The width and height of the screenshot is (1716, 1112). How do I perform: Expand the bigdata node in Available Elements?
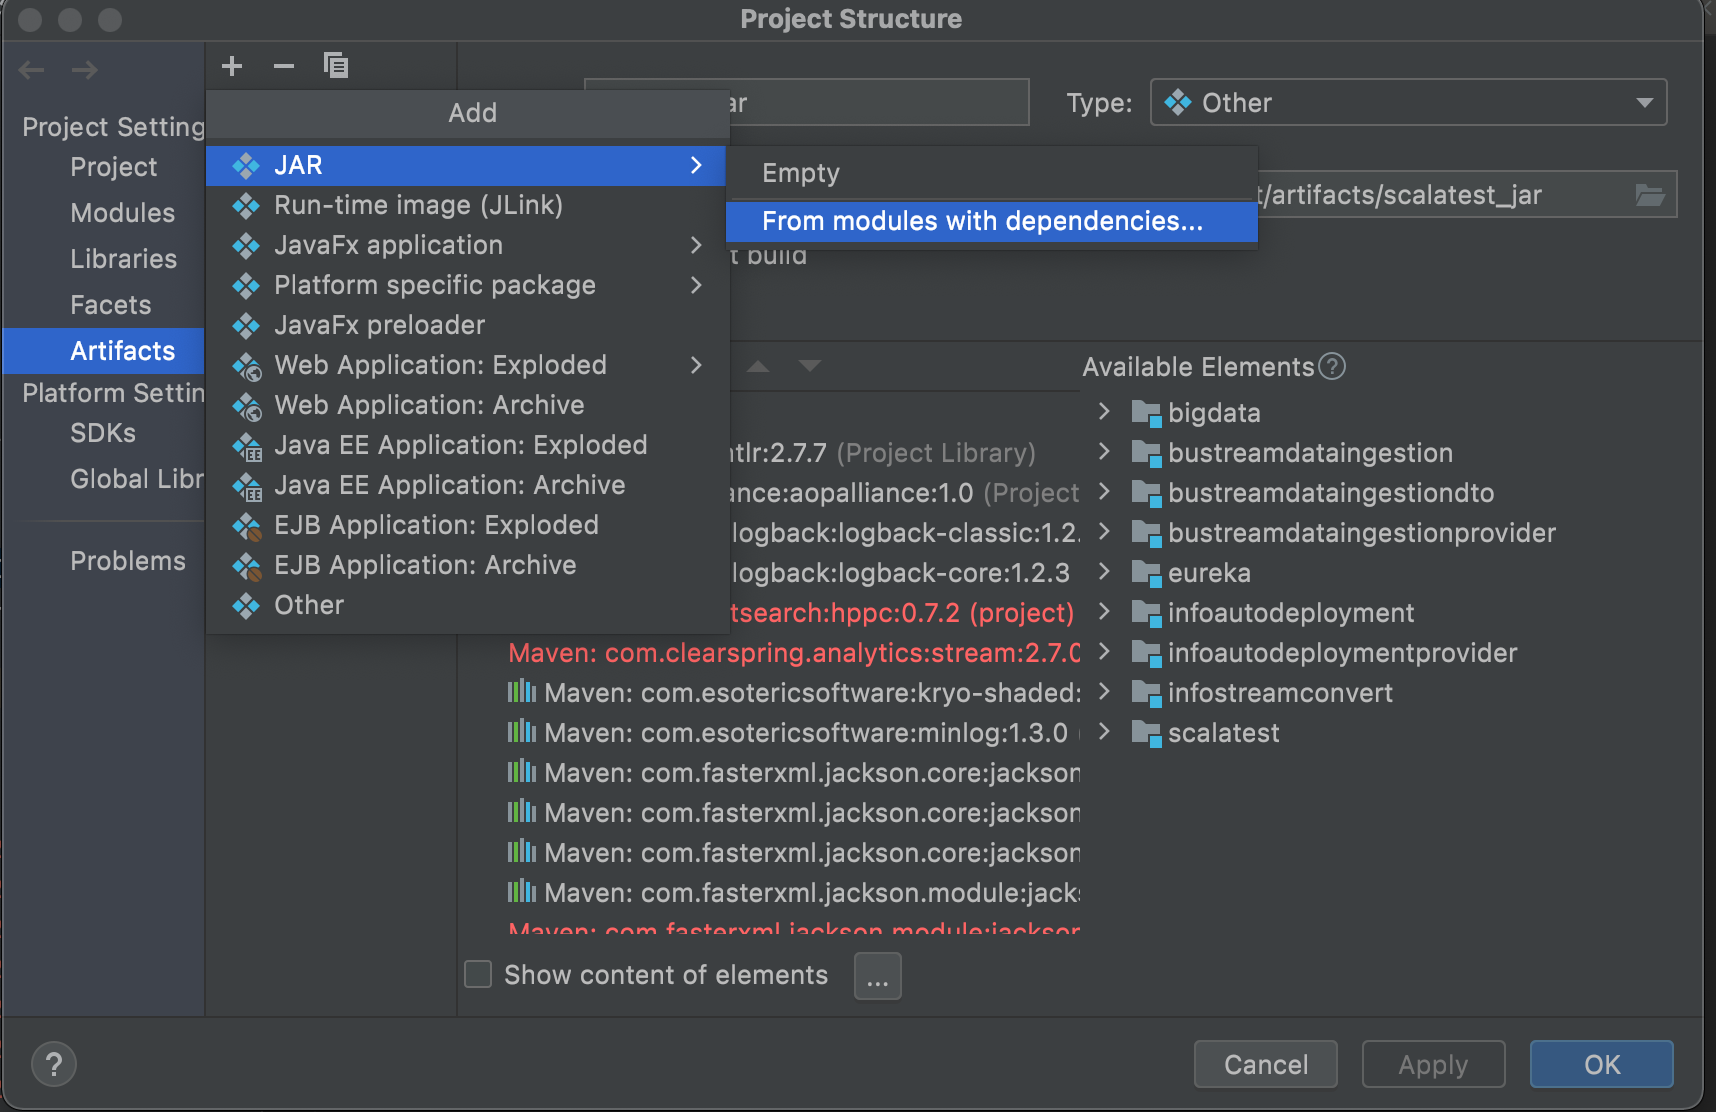pos(1104,412)
